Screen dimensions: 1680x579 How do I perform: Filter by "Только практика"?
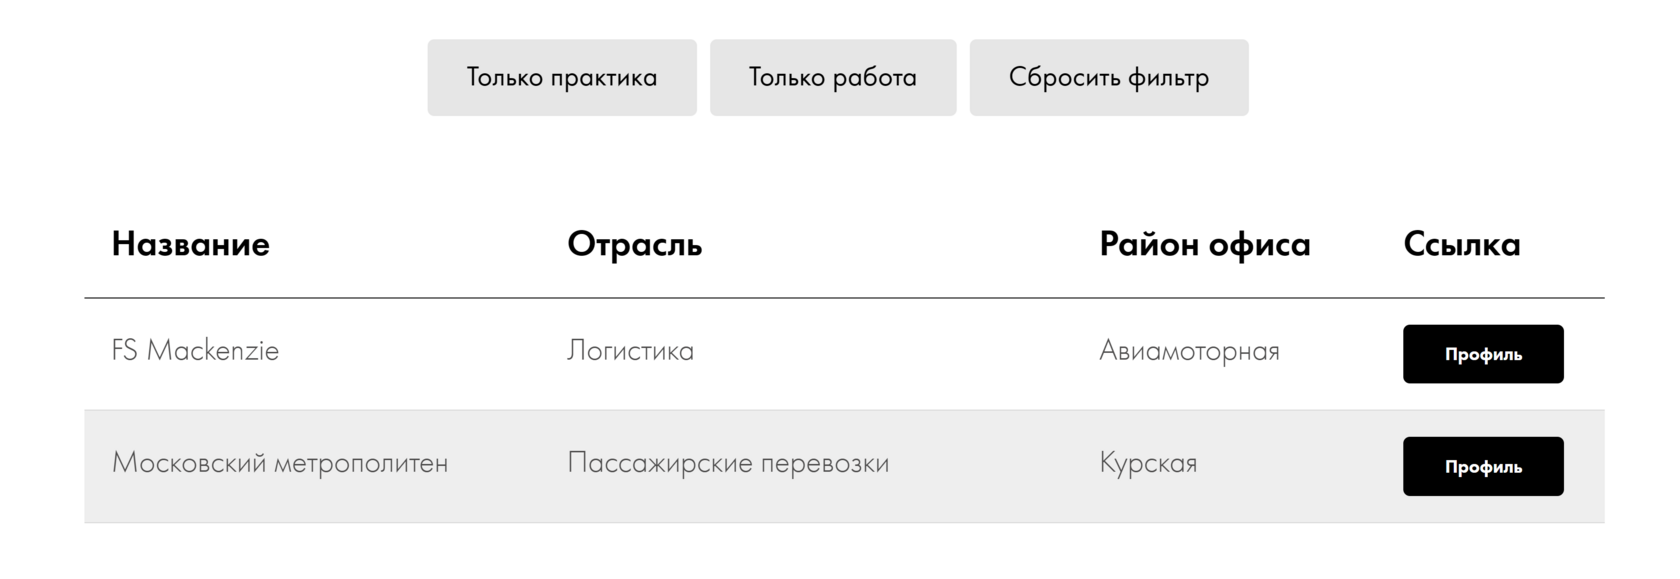click(562, 78)
